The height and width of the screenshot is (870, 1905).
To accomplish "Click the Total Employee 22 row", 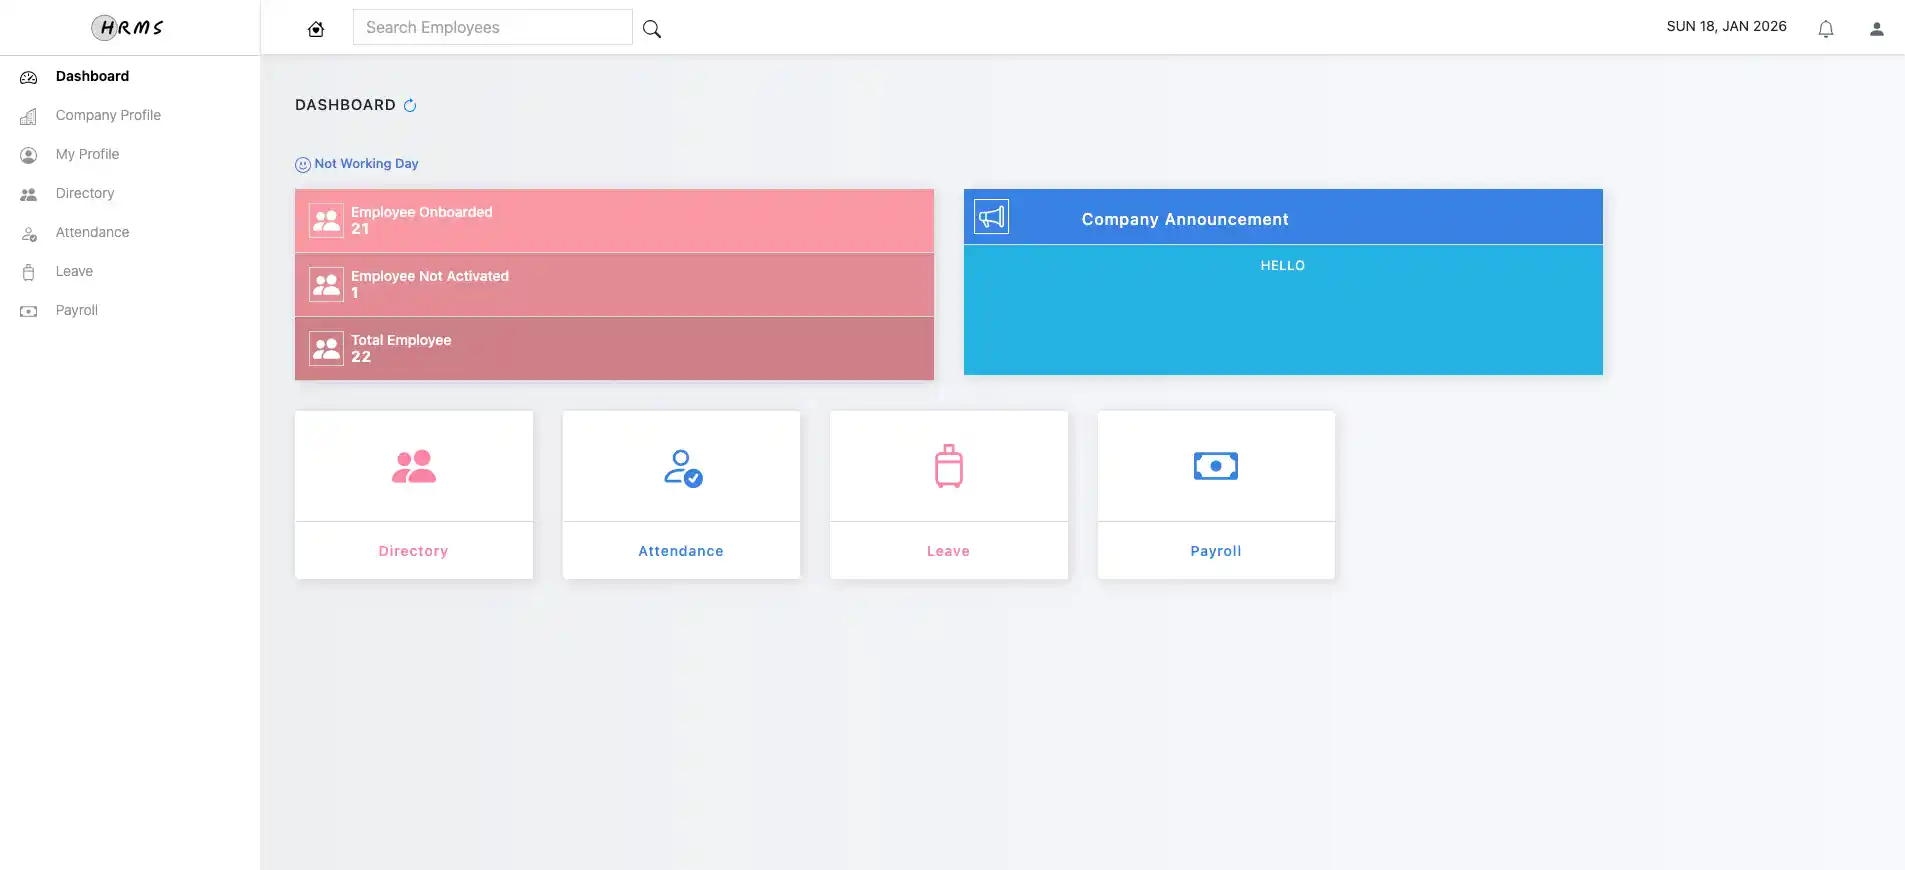I will point(614,349).
